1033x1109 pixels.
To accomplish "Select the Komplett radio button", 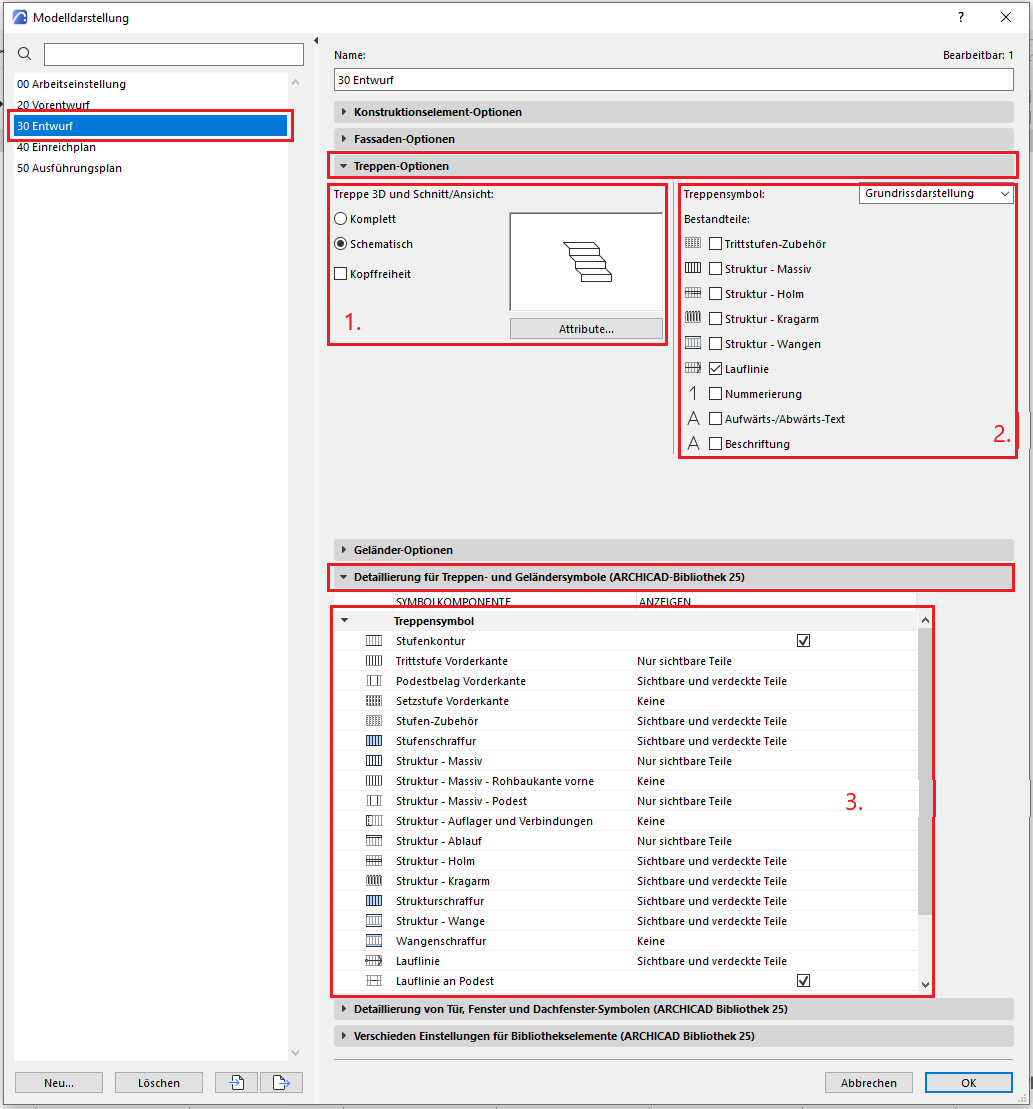I will 341,219.
